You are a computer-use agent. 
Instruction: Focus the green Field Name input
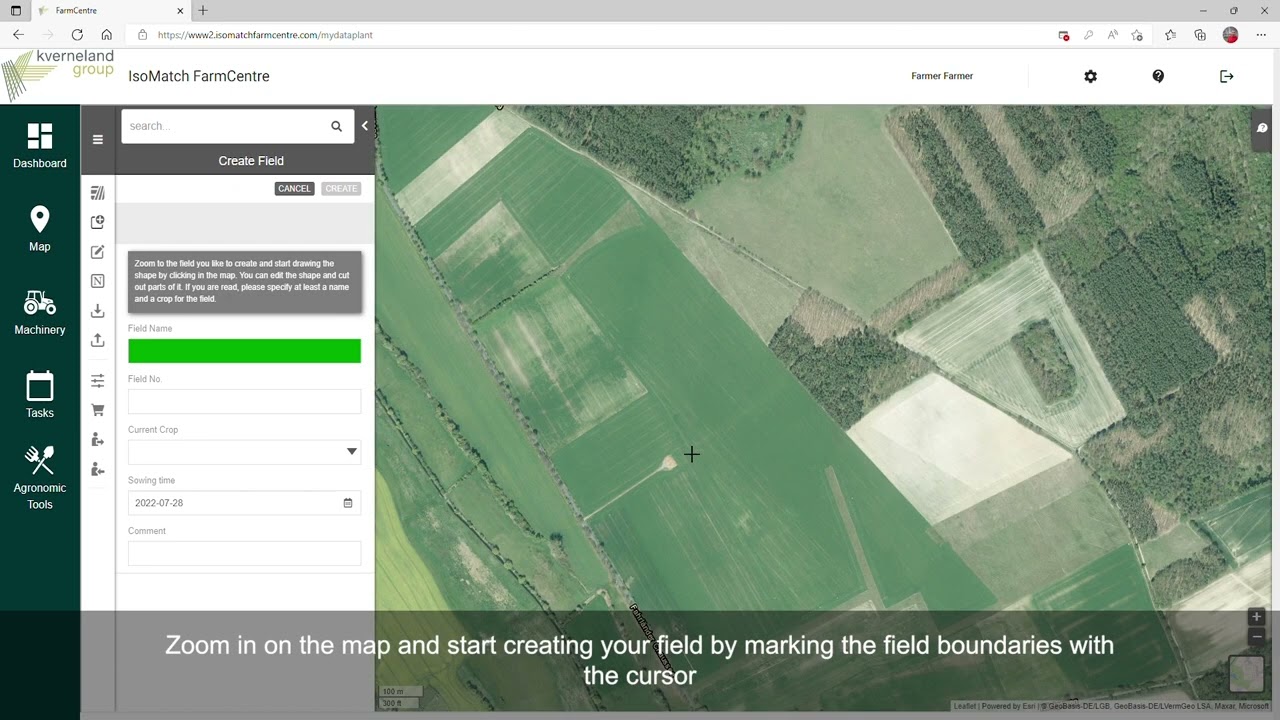click(244, 351)
